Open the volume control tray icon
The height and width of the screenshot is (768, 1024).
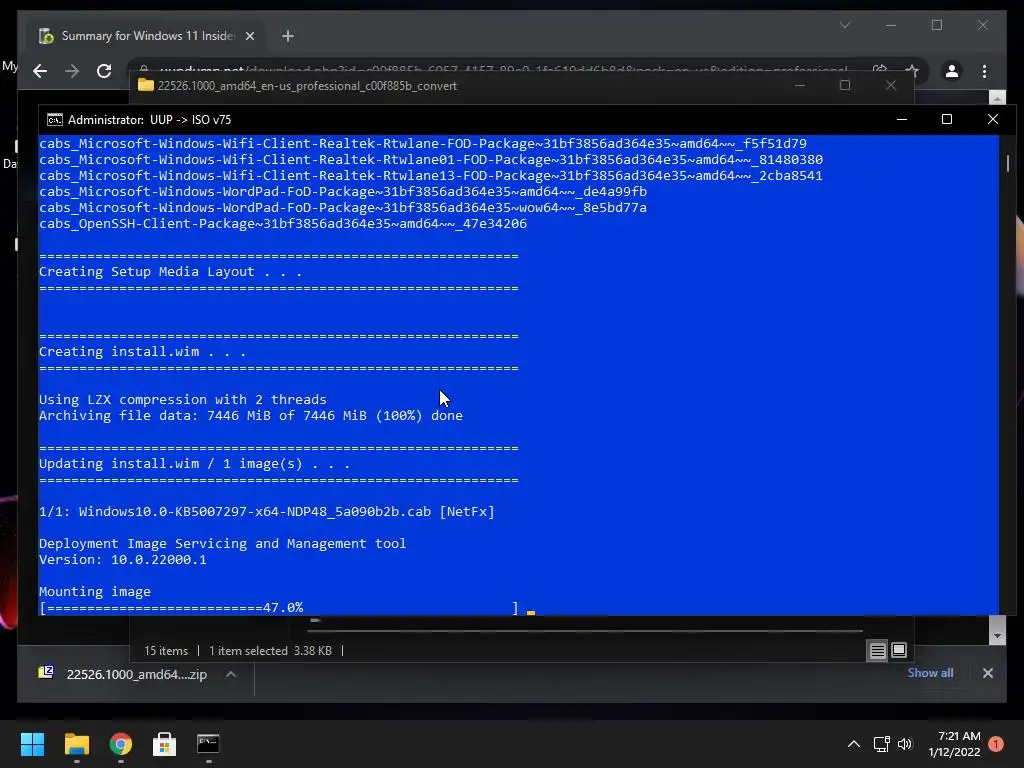point(905,744)
